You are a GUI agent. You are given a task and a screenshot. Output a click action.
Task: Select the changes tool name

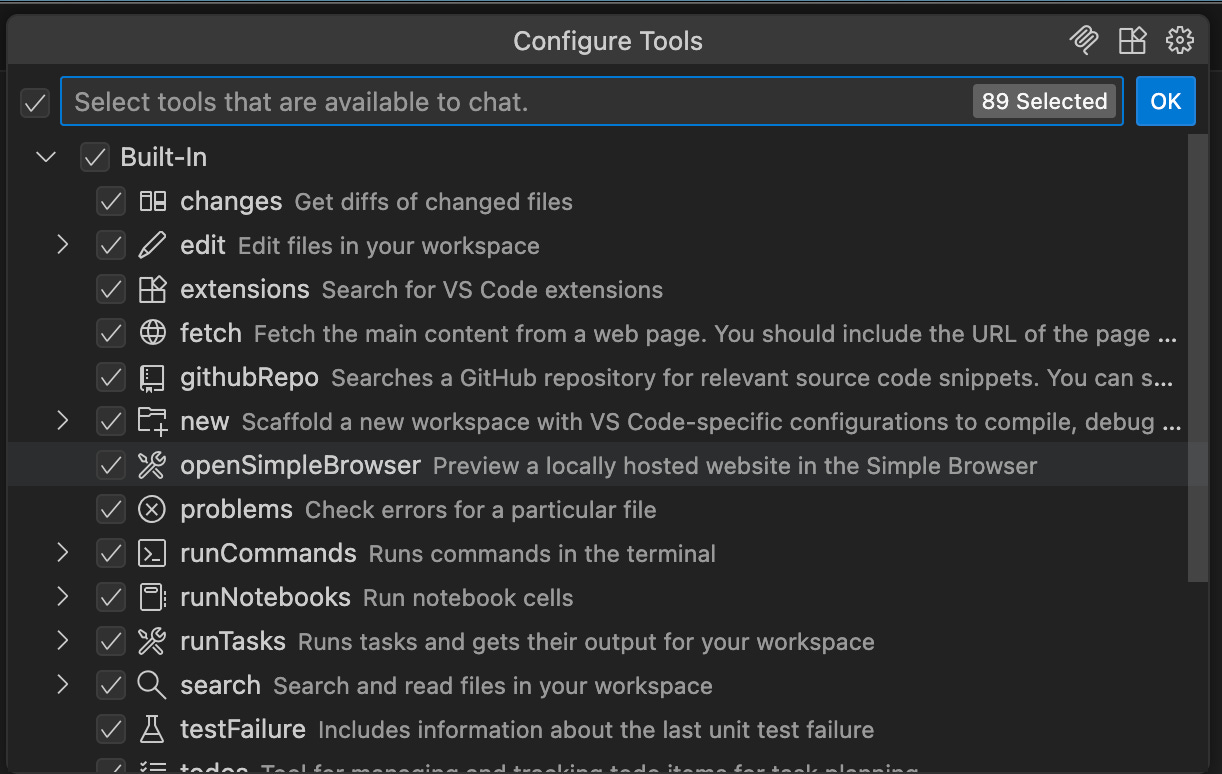pos(231,202)
